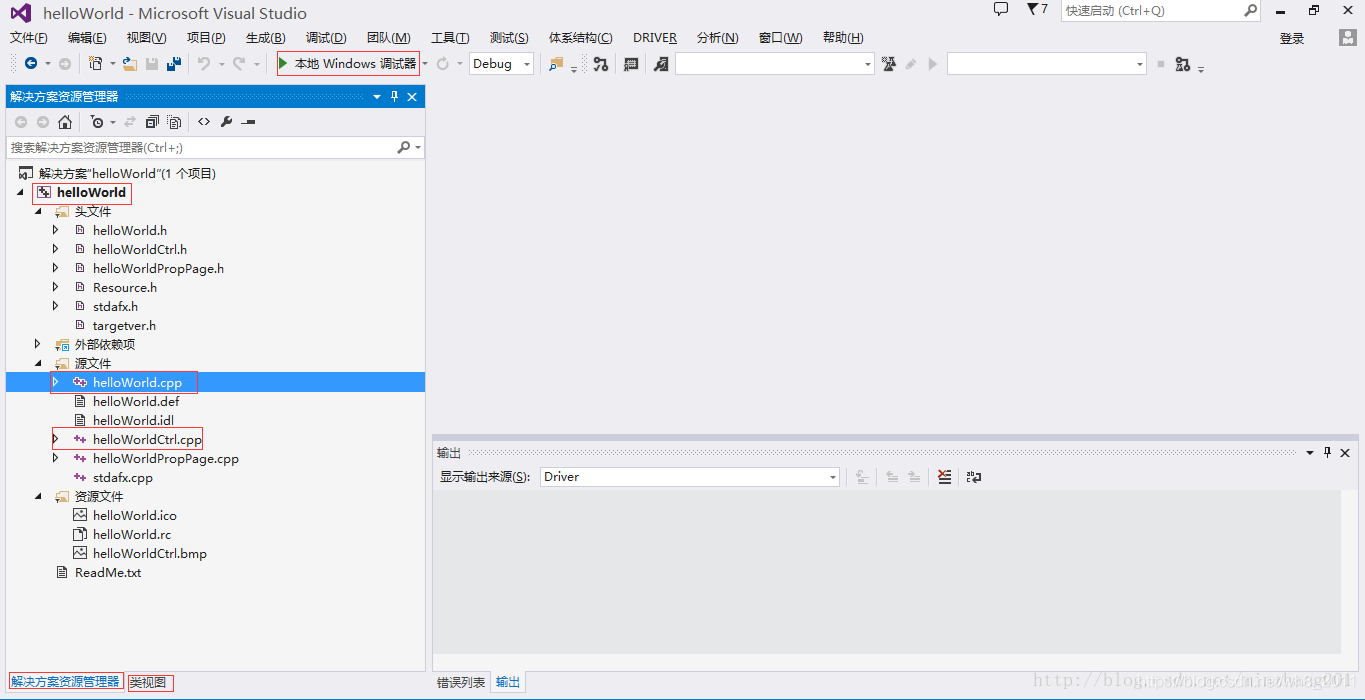Viewport: 1365px width, 700px height.
Task: Click the Save All disks icon
Action: (x=174, y=63)
